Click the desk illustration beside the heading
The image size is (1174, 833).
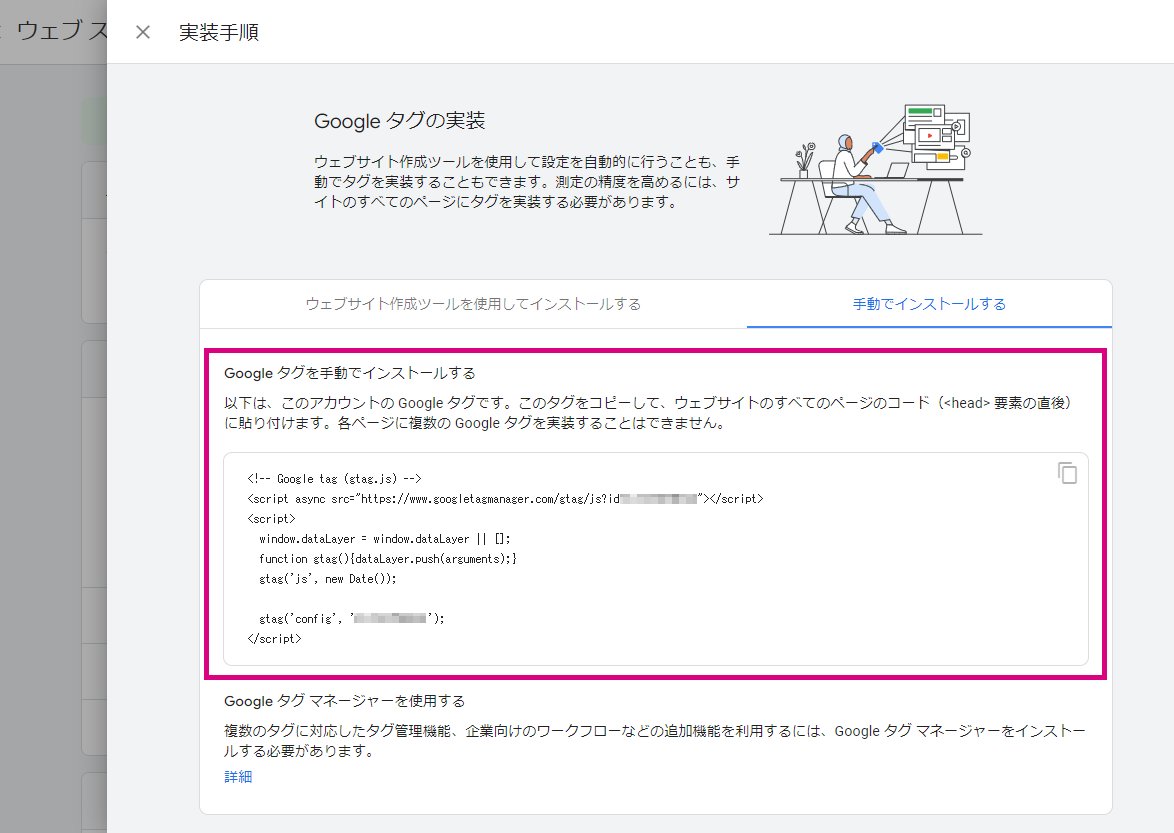tap(876, 169)
